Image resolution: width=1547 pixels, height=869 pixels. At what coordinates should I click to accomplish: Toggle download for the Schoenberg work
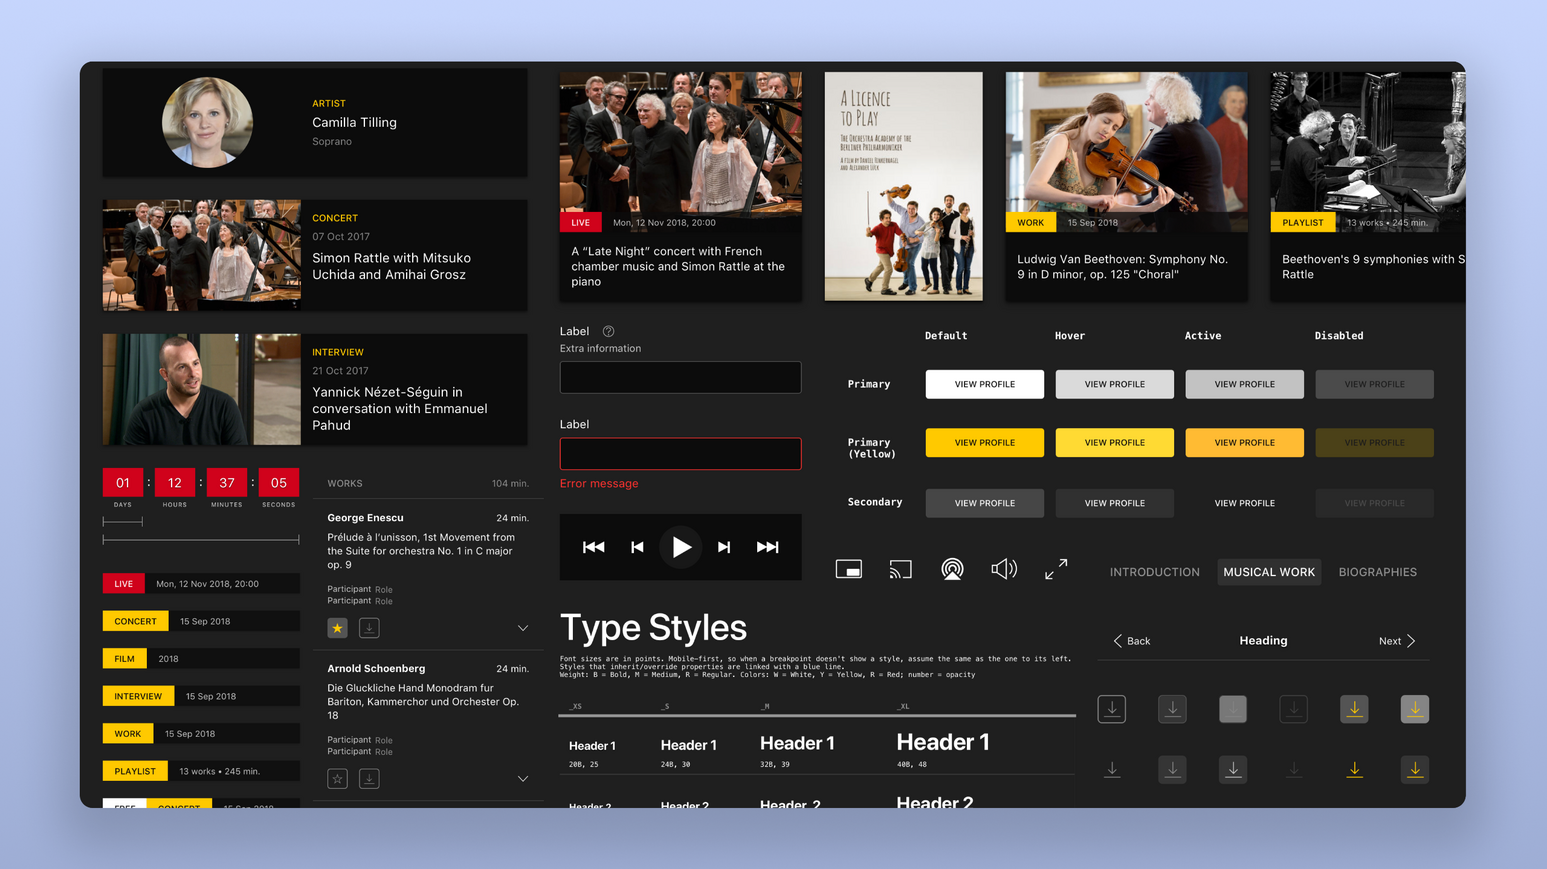click(x=368, y=777)
